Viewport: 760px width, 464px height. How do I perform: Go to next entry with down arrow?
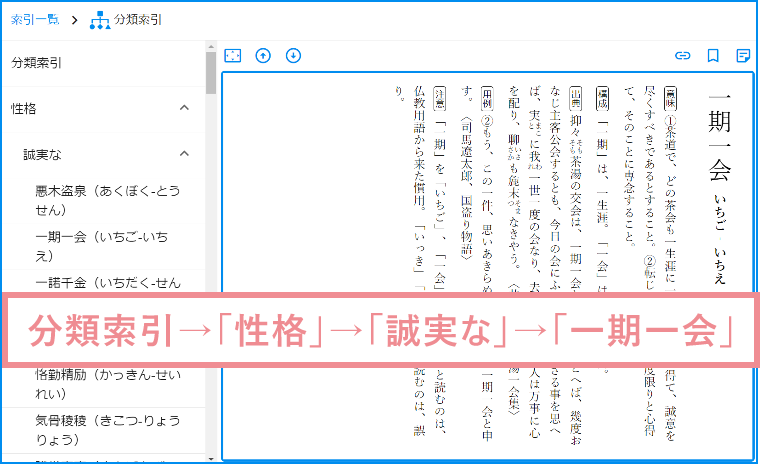click(x=293, y=56)
